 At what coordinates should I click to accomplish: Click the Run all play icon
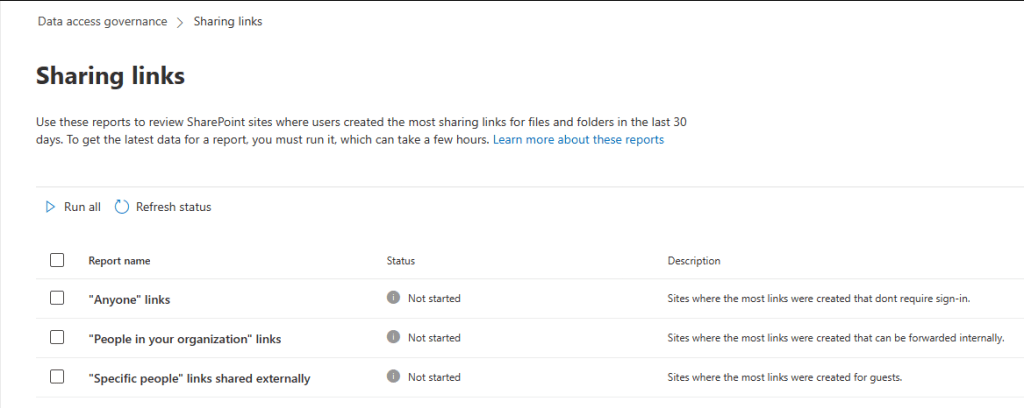[x=49, y=207]
